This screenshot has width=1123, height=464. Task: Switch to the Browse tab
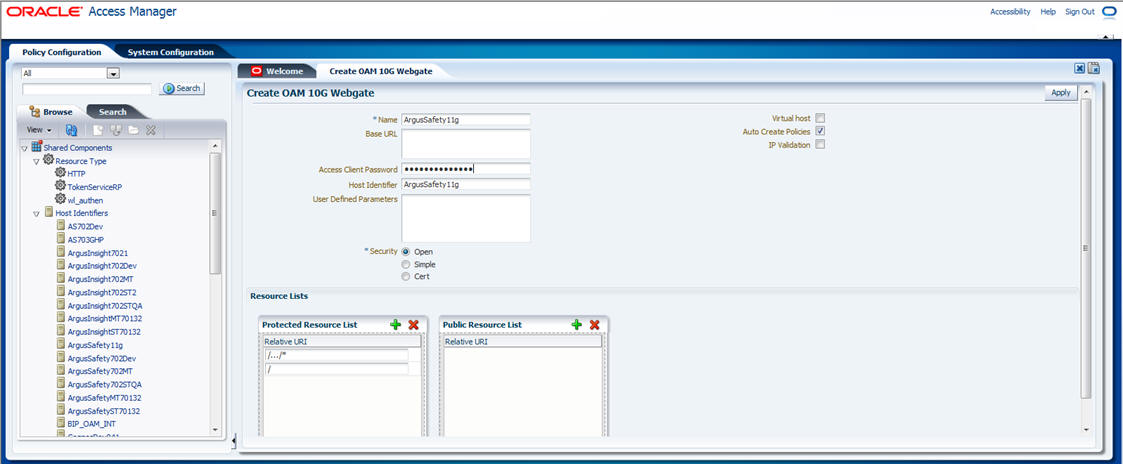point(52,112)
